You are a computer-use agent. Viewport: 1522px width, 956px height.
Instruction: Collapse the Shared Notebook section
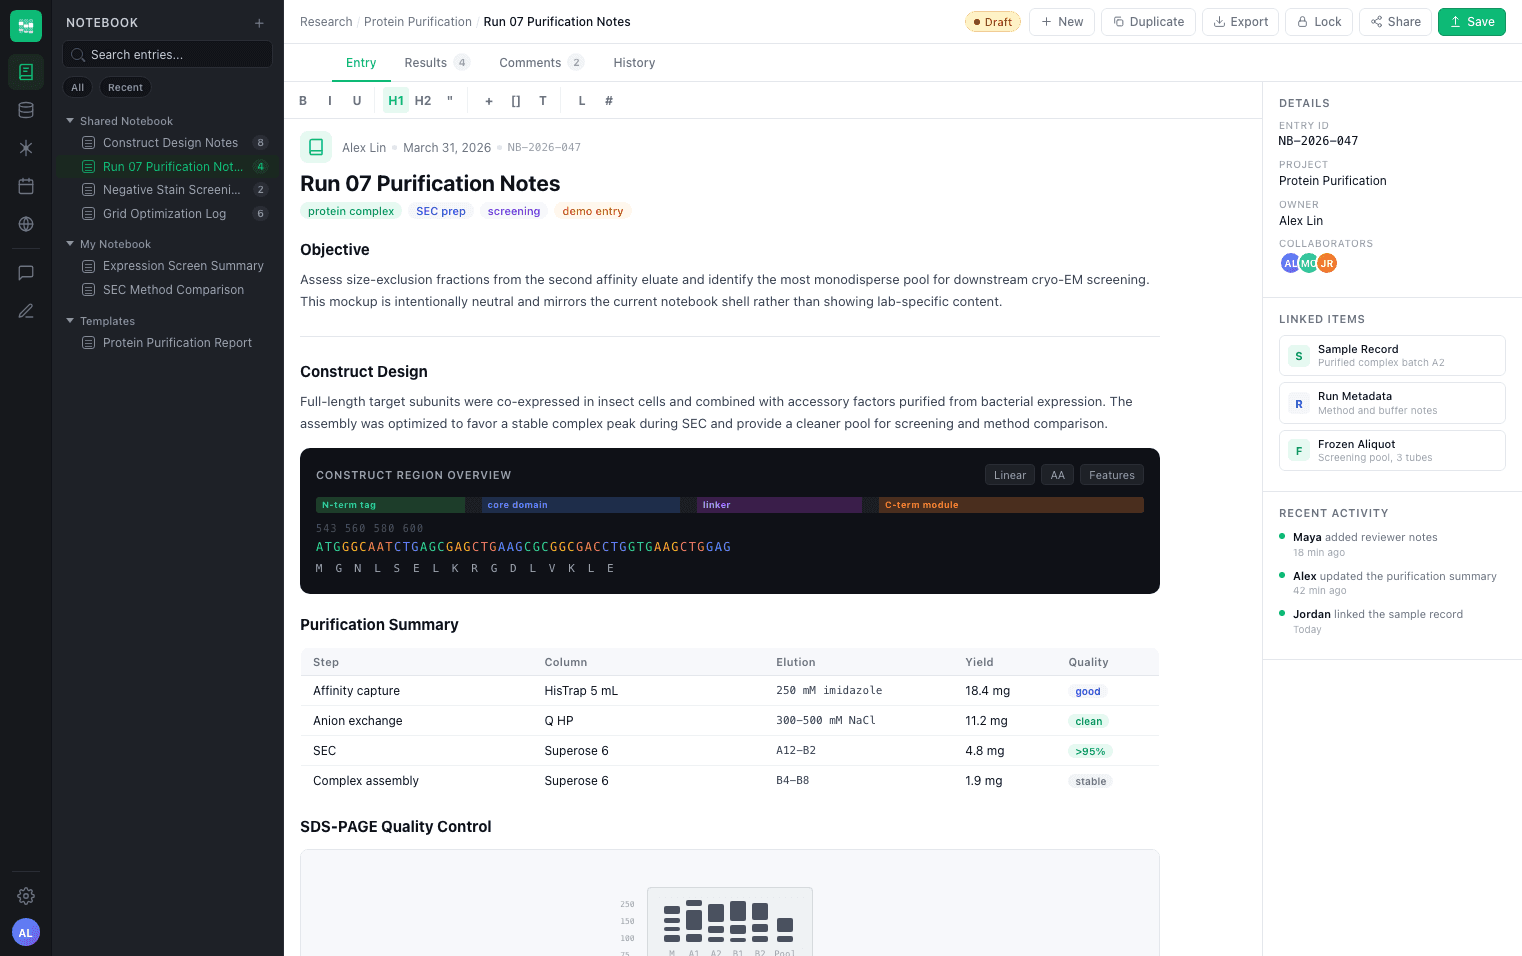pyautogui.click(x=71, y=121)
